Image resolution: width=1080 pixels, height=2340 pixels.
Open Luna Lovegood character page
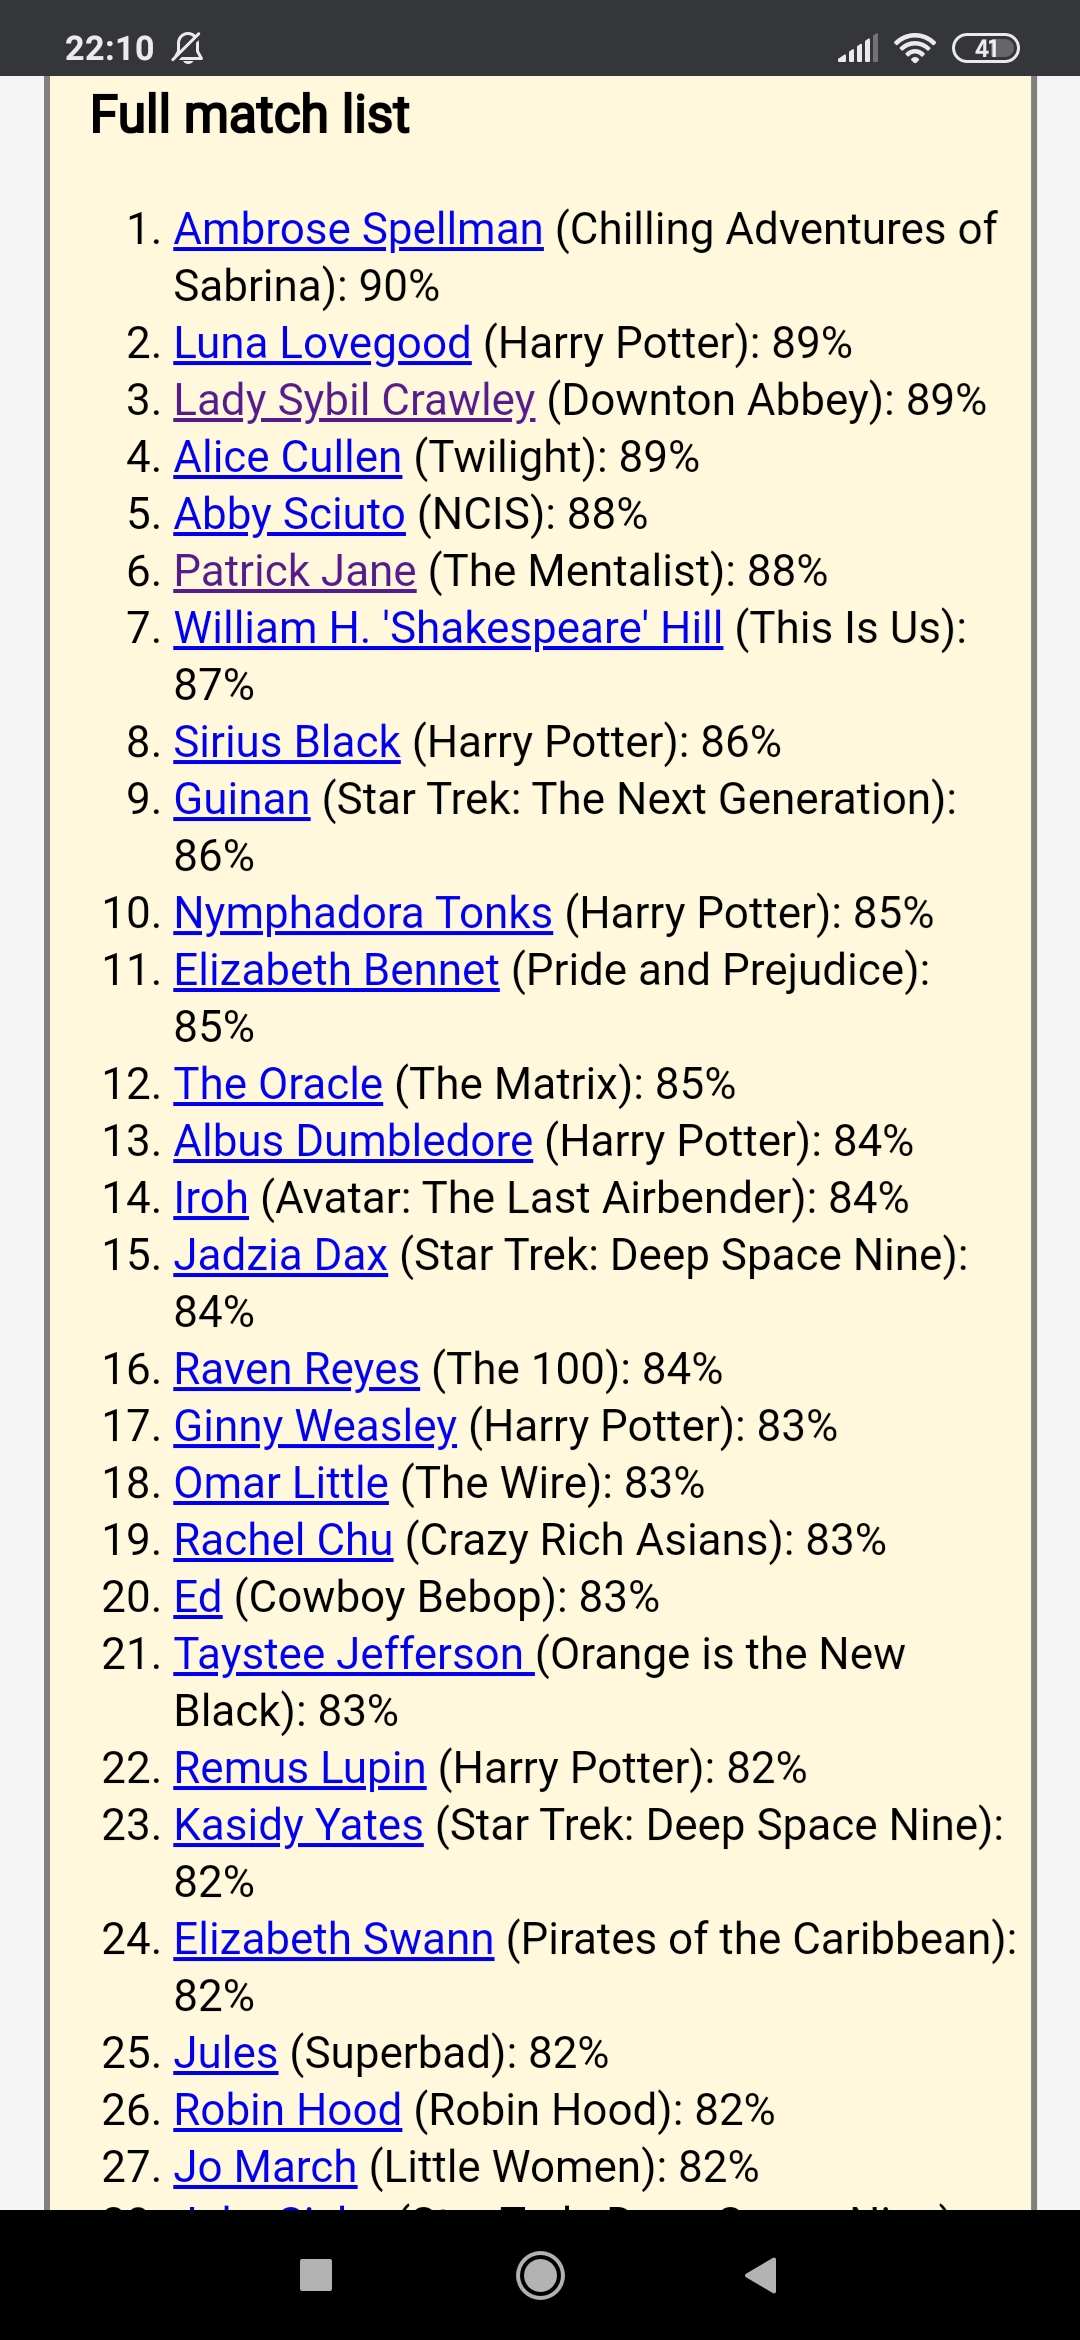coord(322,343)
